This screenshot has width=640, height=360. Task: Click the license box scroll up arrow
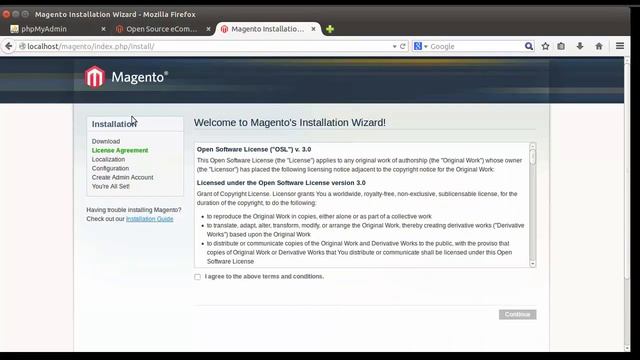tap(532, 146)
